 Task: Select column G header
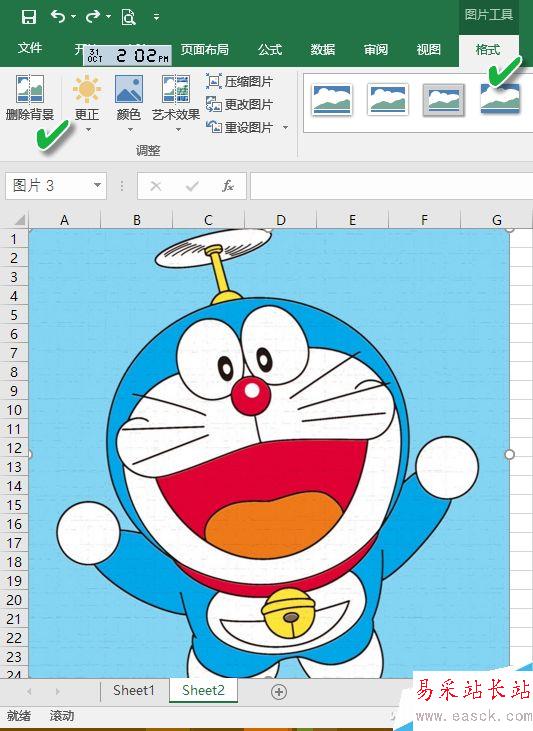[x=497, y=220]
